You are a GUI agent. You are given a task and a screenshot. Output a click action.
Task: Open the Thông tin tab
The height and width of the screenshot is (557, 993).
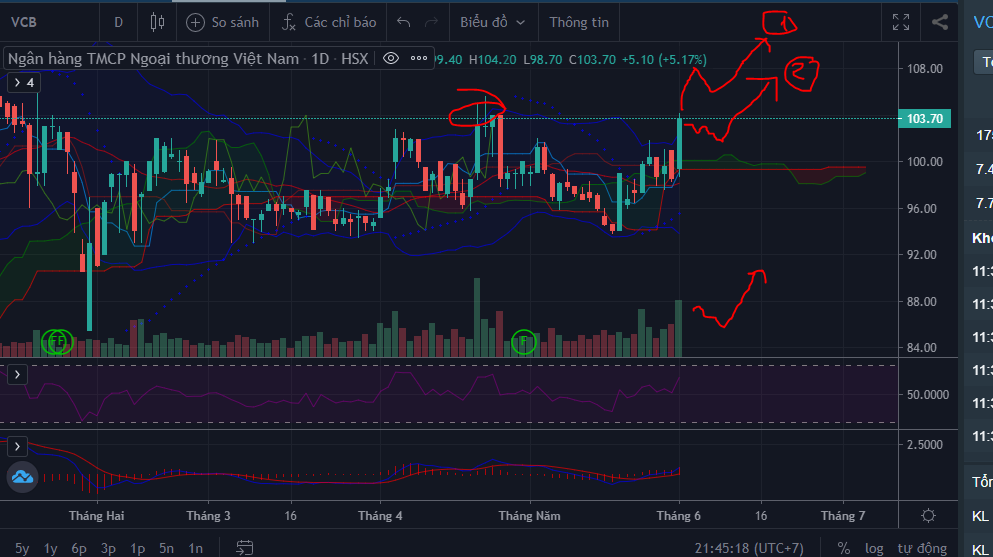(x=579, y=22)
